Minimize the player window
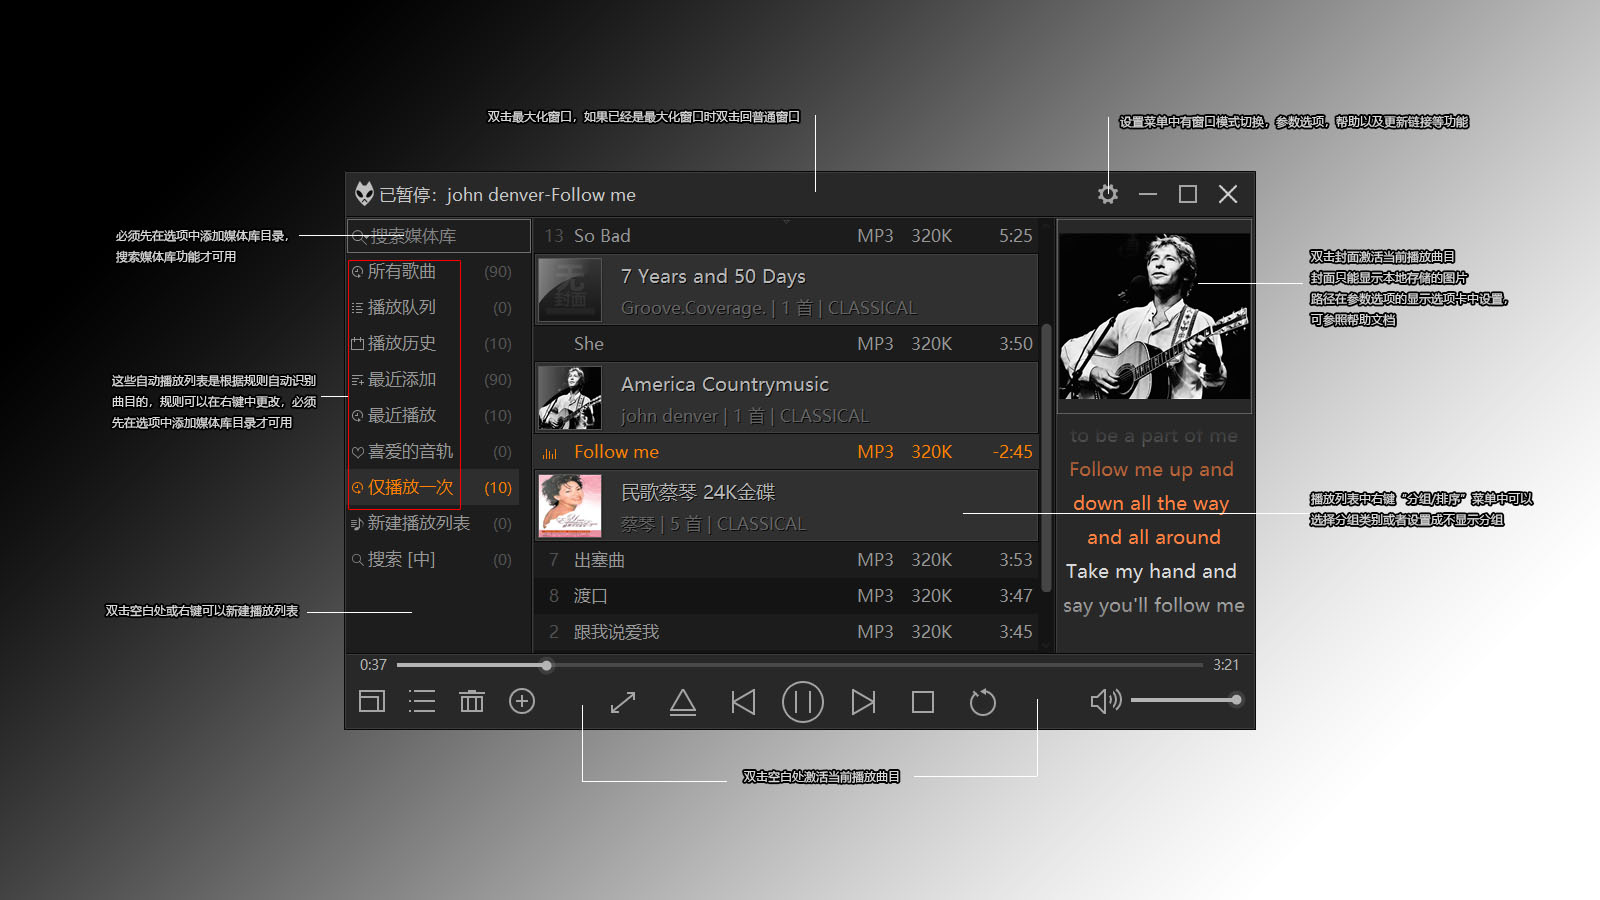 coord(1148,194)
